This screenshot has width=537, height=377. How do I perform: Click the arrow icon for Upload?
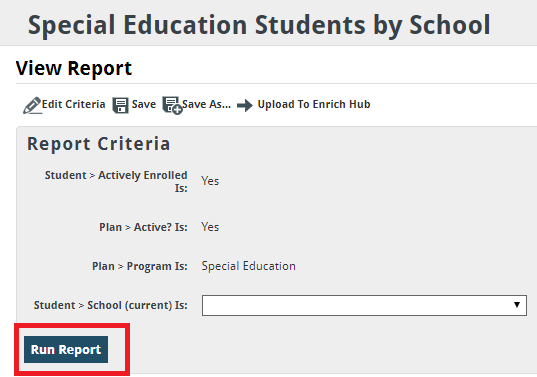(x=245, y=105)
